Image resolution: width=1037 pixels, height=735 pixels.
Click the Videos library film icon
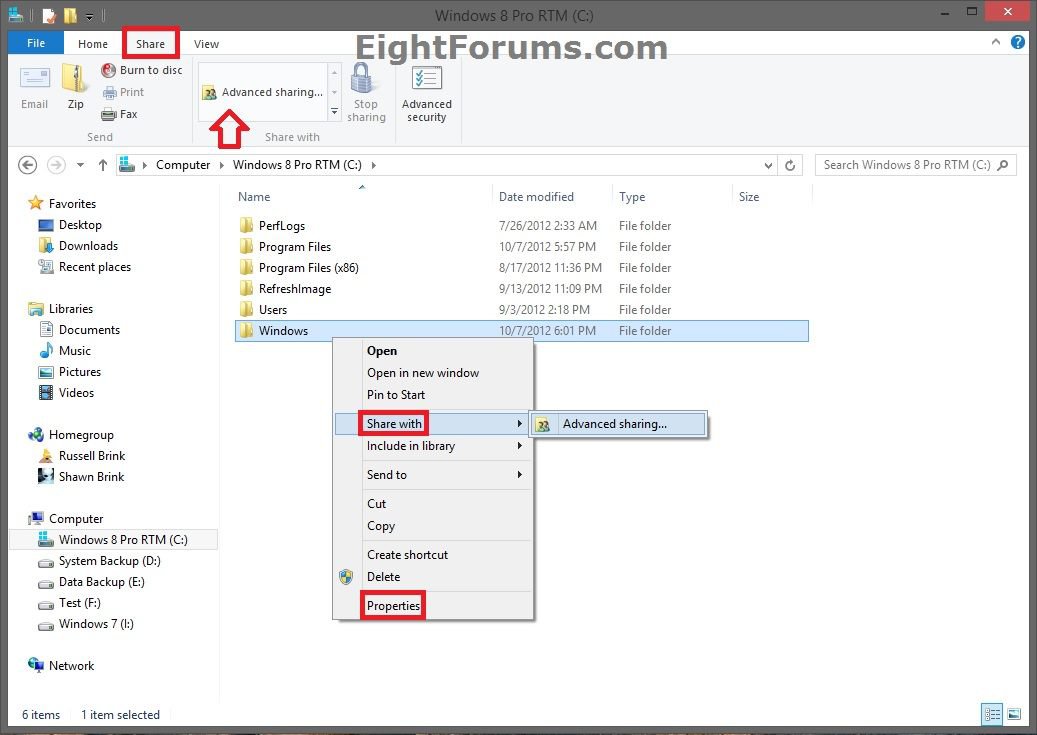46,393
